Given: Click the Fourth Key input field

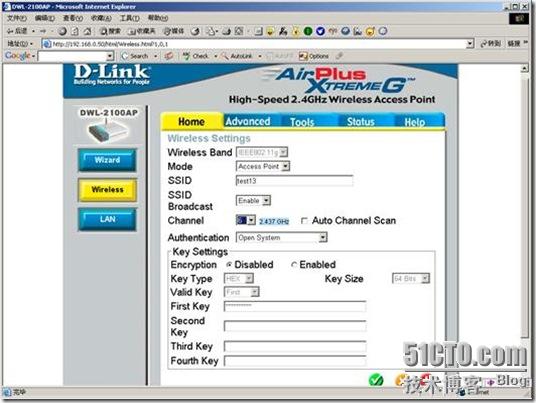Looking at the screenshot, I should tap(295, 361).
